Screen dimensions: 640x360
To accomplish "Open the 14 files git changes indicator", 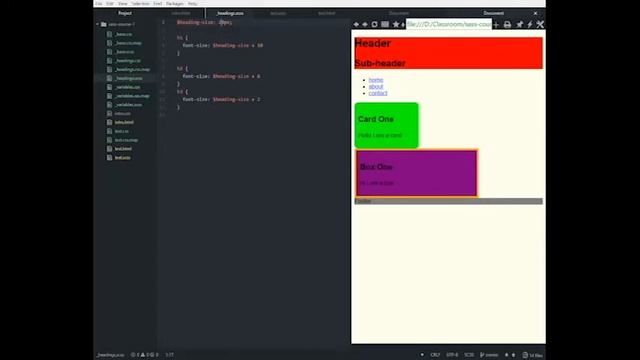I will pos(533,355).
